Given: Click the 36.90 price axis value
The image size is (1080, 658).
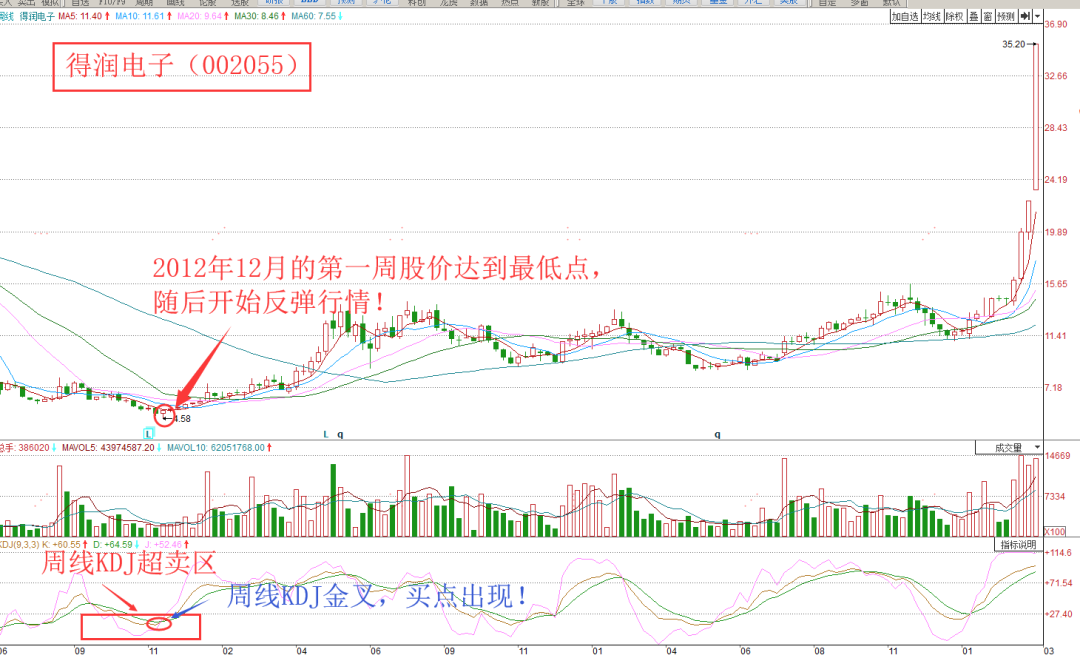Looking at the screenshot, I should [x=1056, y=24].
